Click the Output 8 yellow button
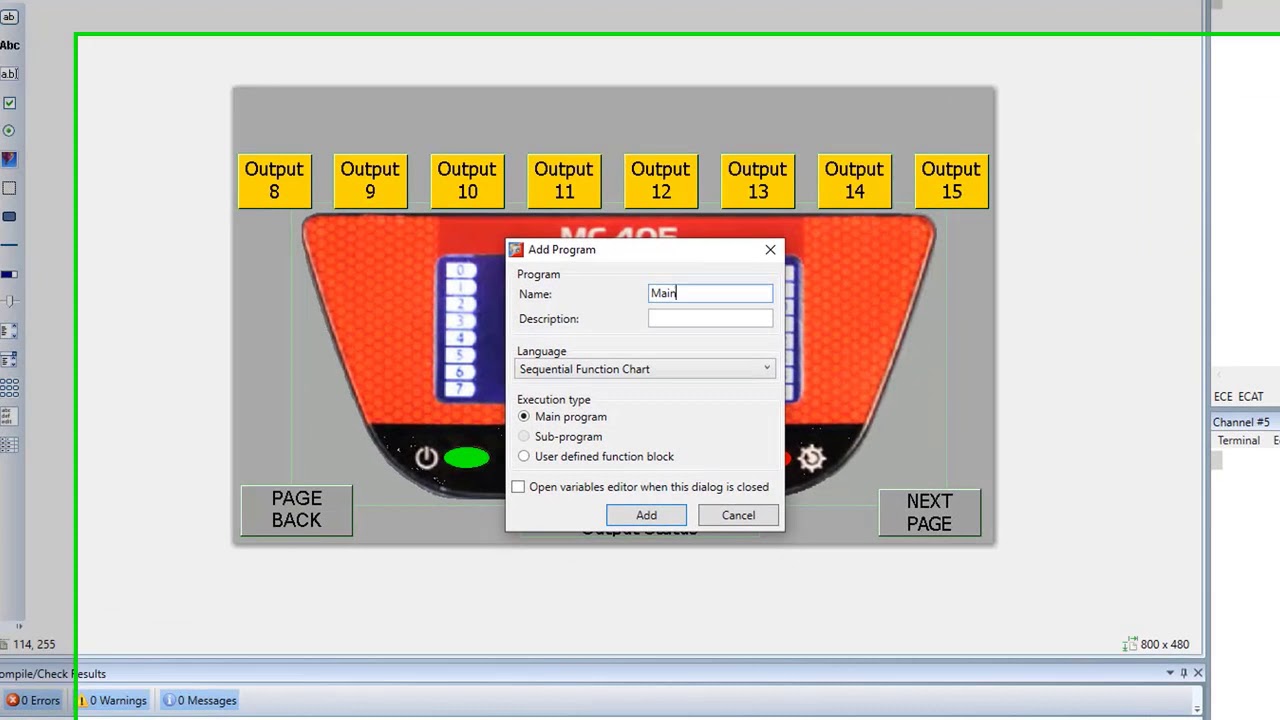 coord(274,180)
